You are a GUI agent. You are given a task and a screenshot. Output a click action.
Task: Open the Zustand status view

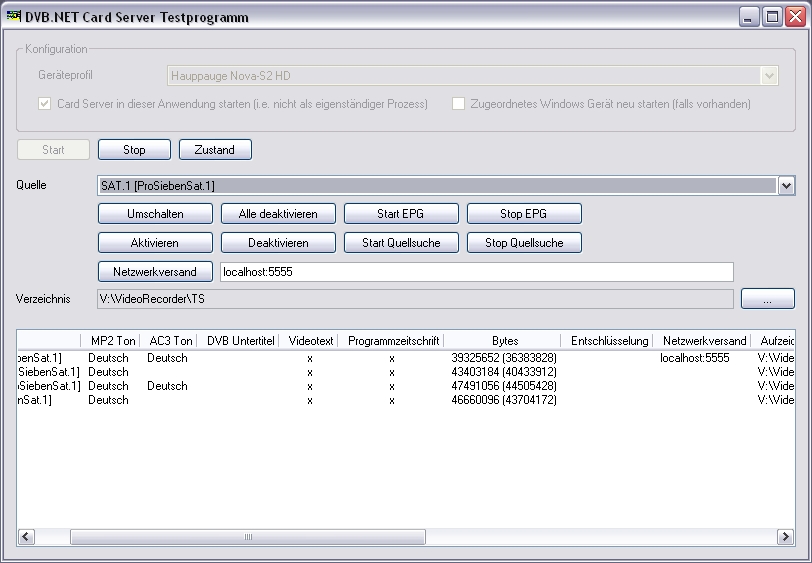pyautogui.click(x=215, y=150)
